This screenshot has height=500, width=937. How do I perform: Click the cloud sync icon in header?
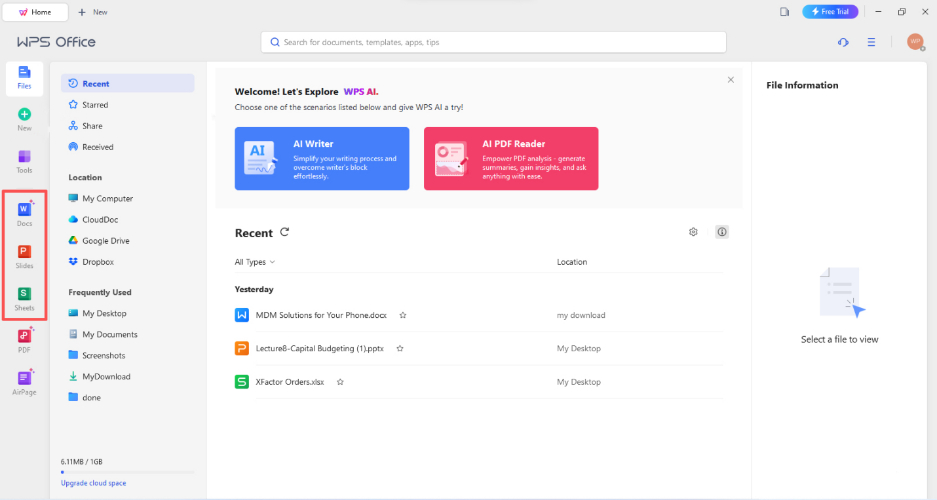pyautogui.click(x=843, y=42)
